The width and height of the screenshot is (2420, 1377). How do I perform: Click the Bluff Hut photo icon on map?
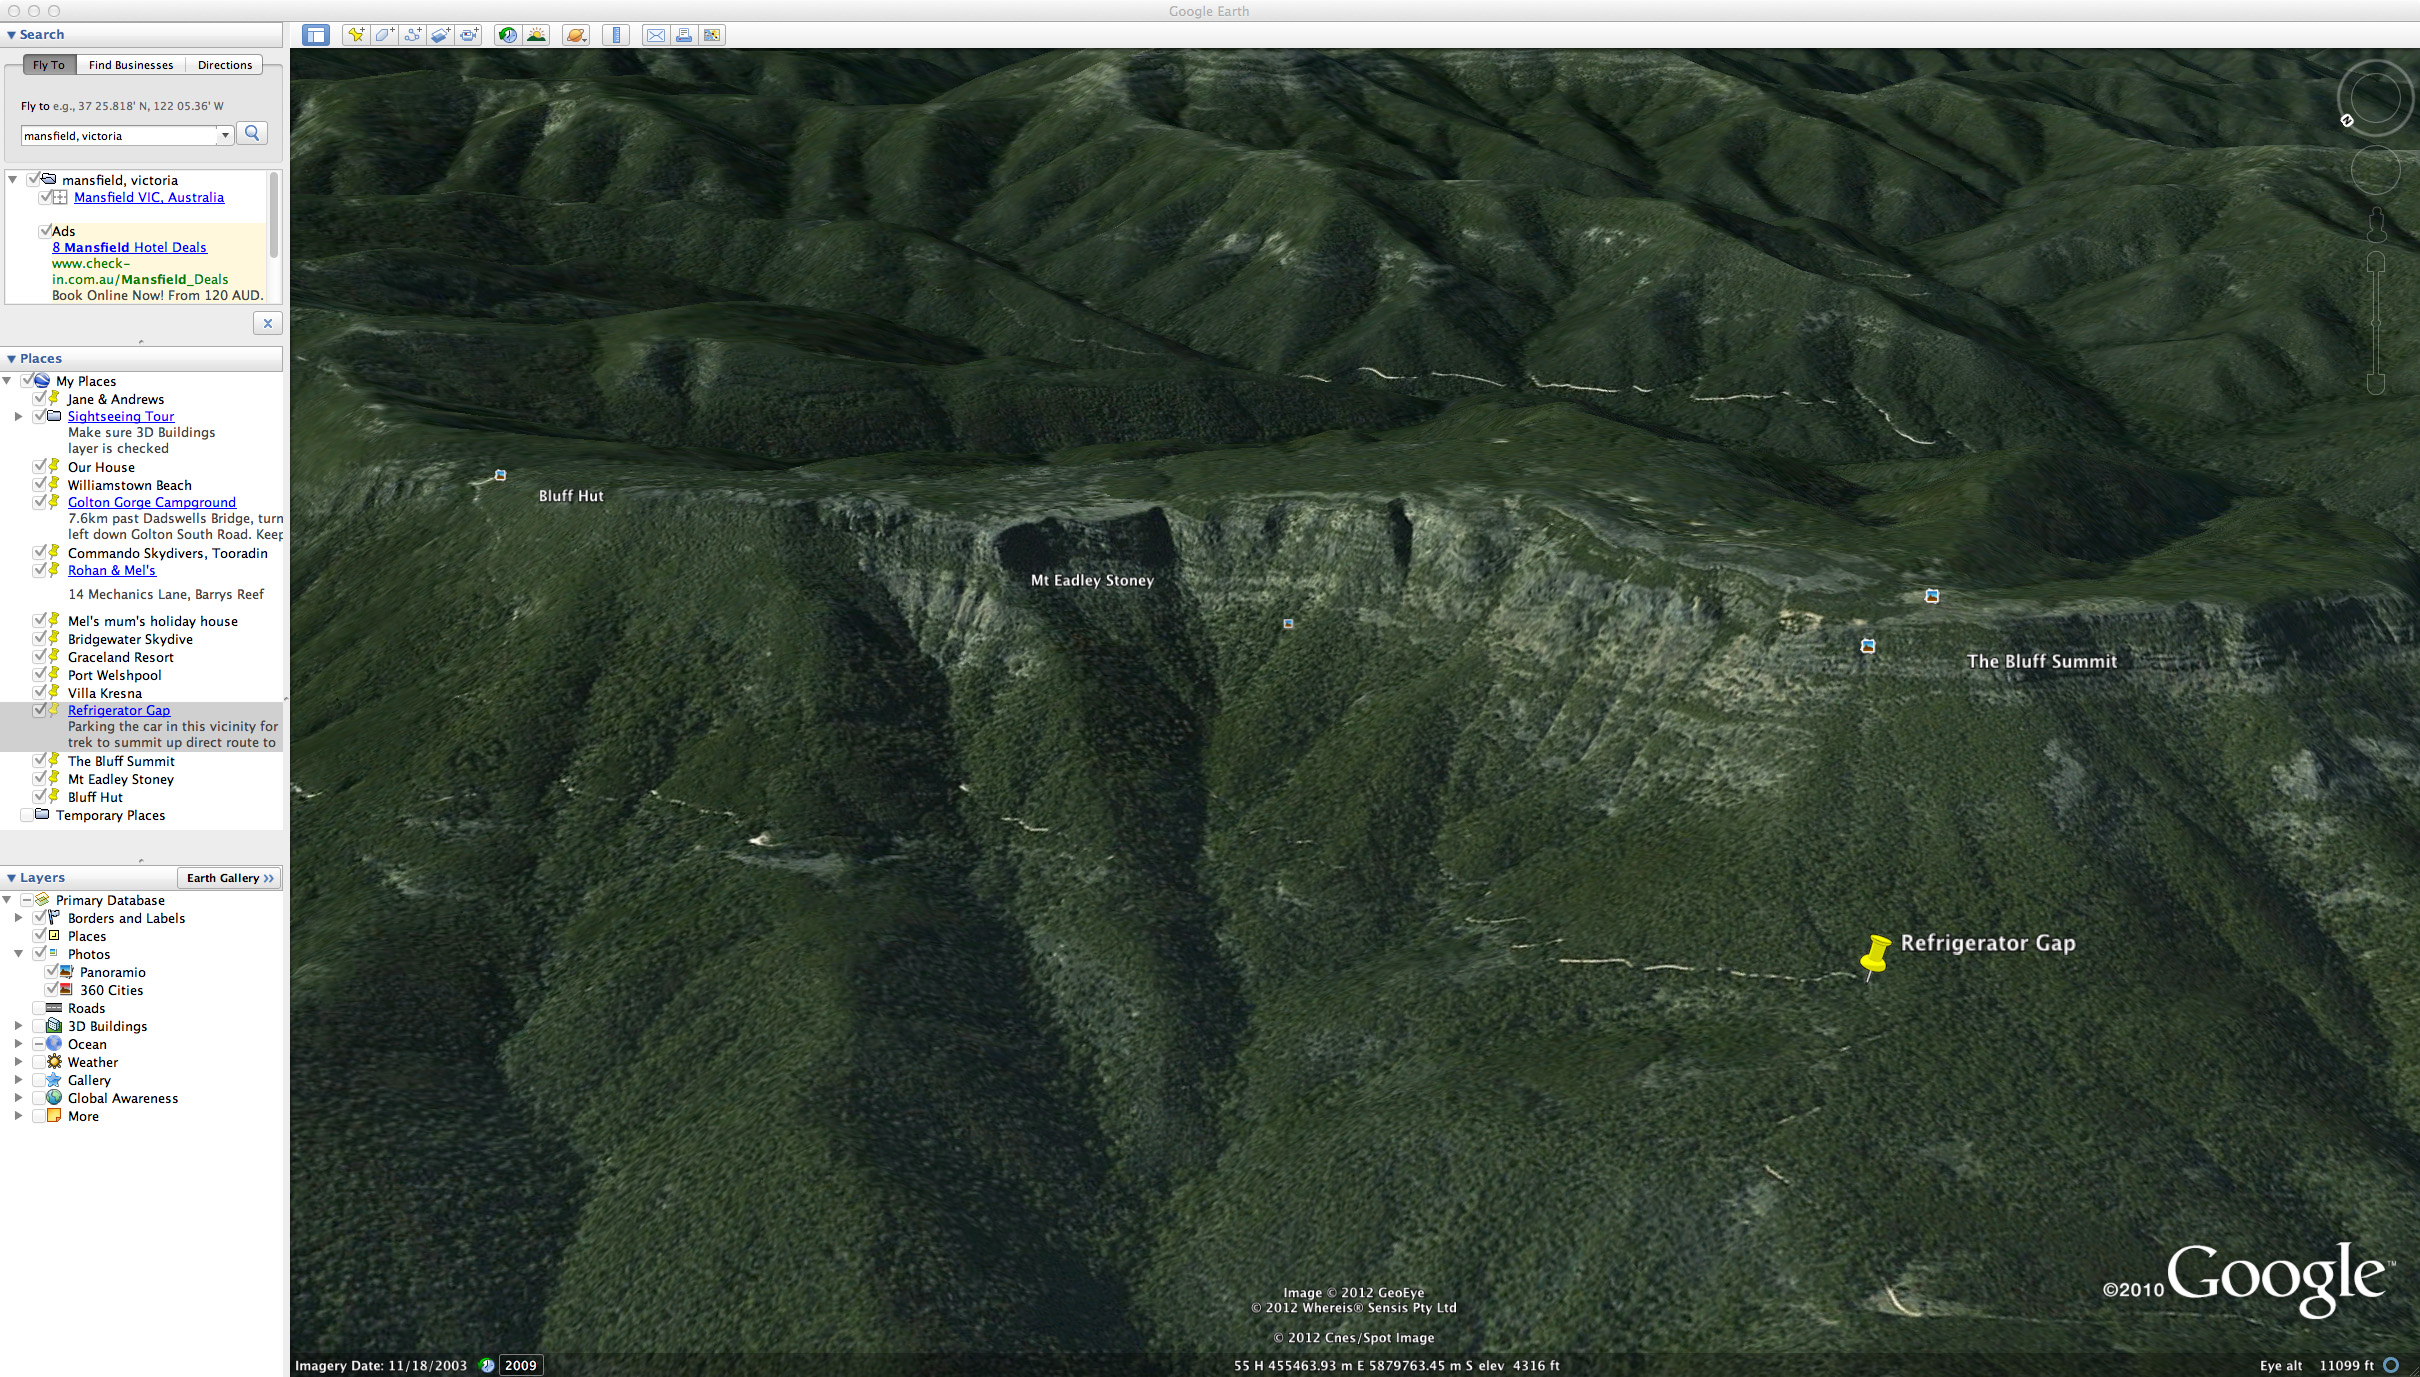click(x=500, y=475)
